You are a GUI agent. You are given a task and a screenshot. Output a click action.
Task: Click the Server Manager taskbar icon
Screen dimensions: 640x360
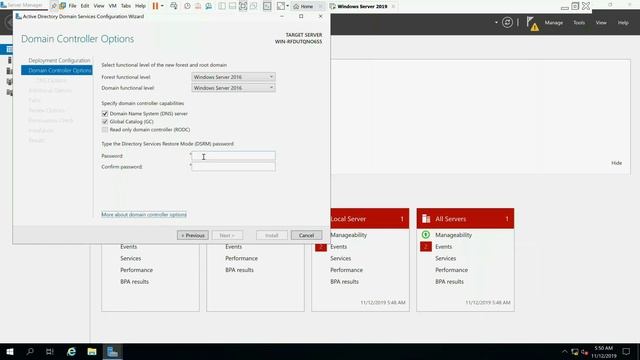coord(112,351)
